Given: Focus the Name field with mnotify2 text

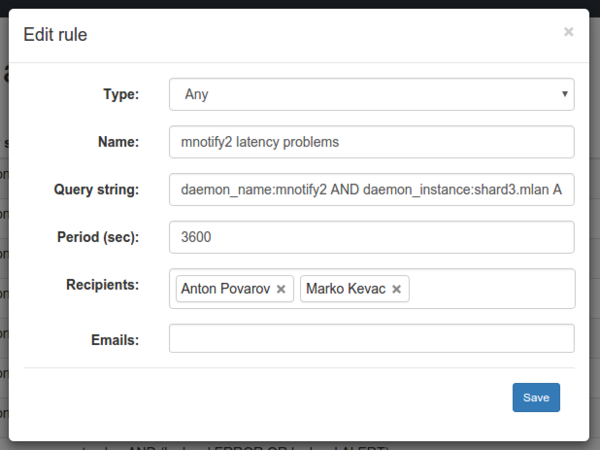Looking at the screenshot, I should tap(371, 142).
